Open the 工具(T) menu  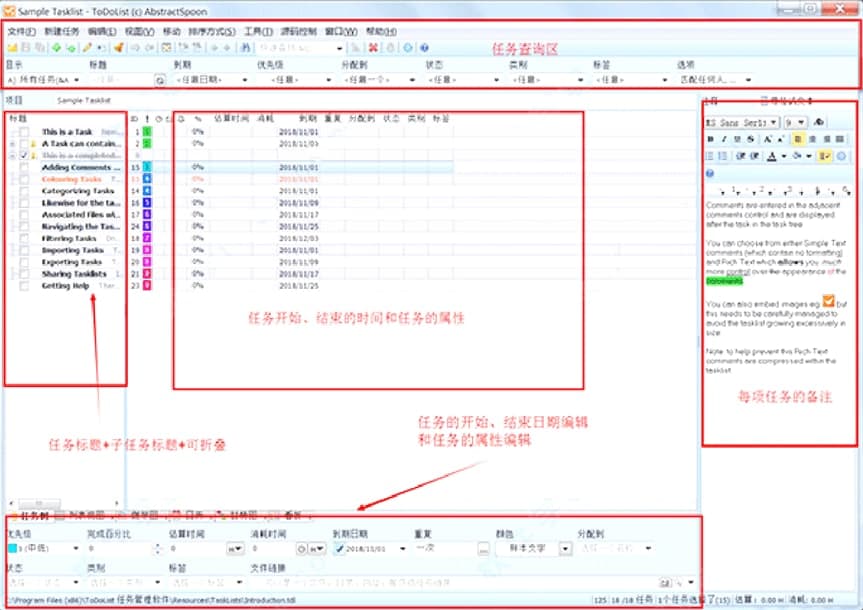[x=259, y=31]
